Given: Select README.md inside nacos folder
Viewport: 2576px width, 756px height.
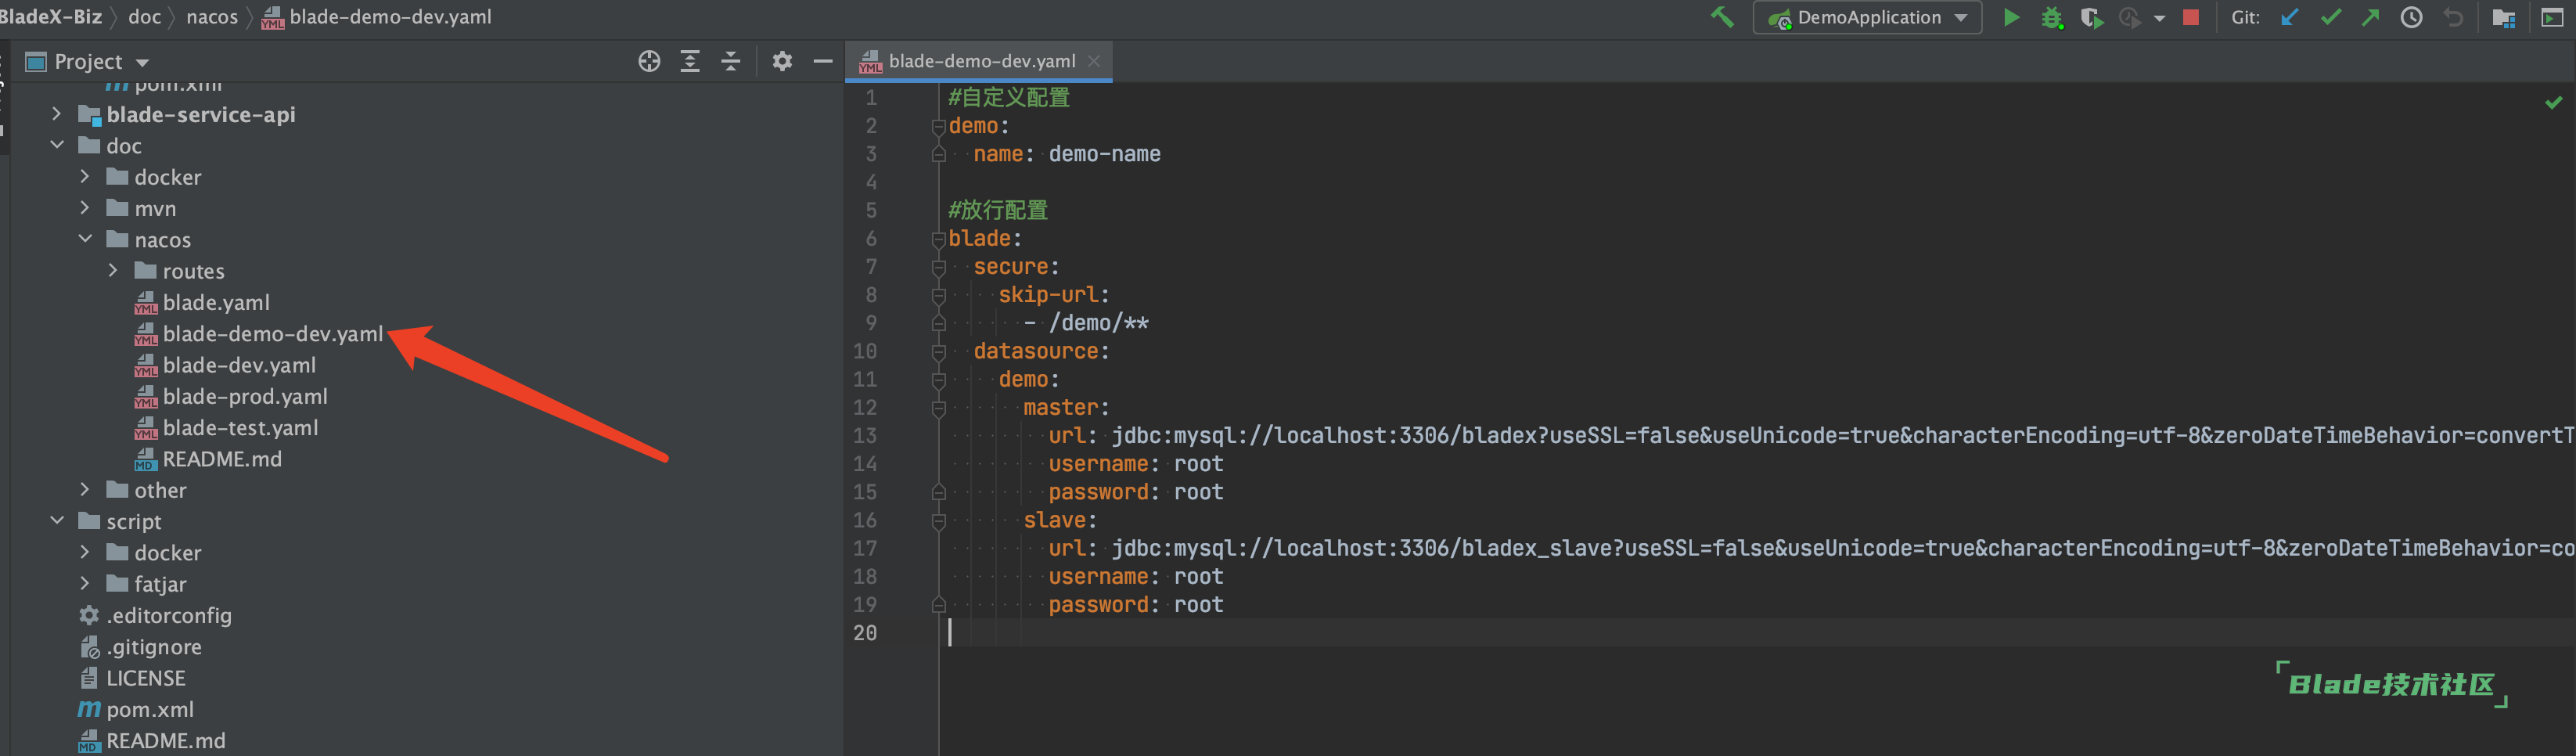Looking at the screenshot, I should [208, 459].
